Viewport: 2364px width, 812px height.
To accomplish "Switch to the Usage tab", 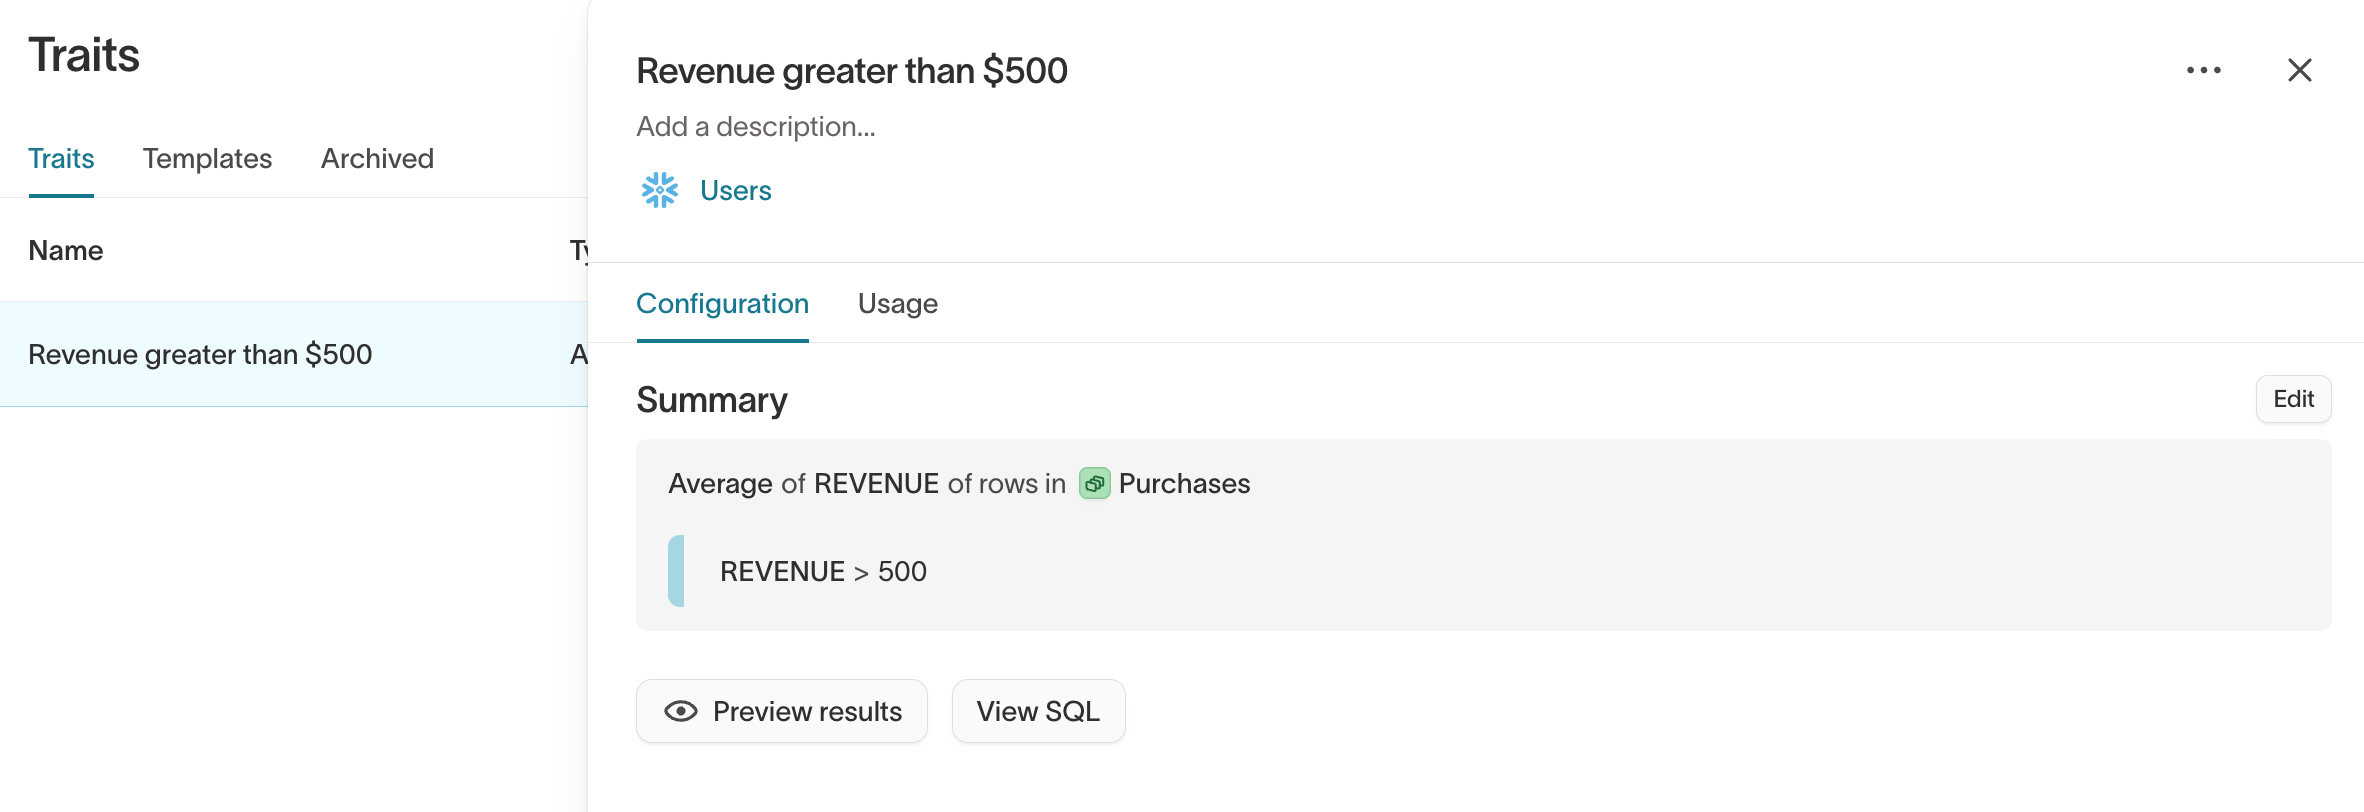I will [x=897, y=304].
